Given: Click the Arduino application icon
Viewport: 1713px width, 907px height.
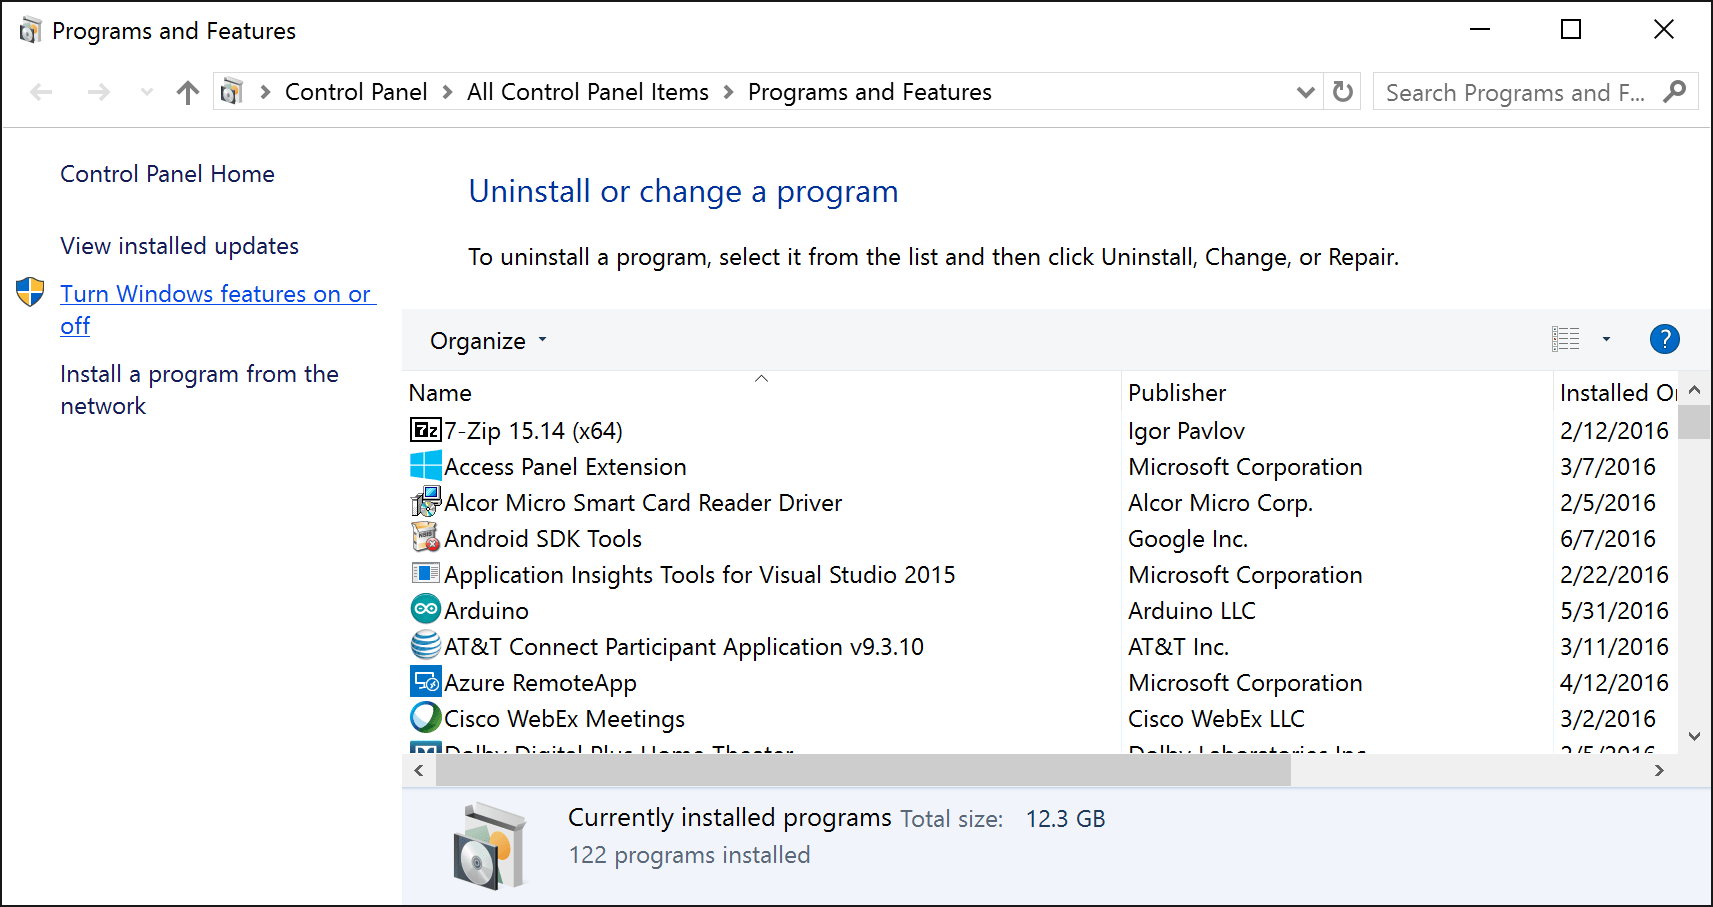Looking at the screenshot, I should point(424,609).
